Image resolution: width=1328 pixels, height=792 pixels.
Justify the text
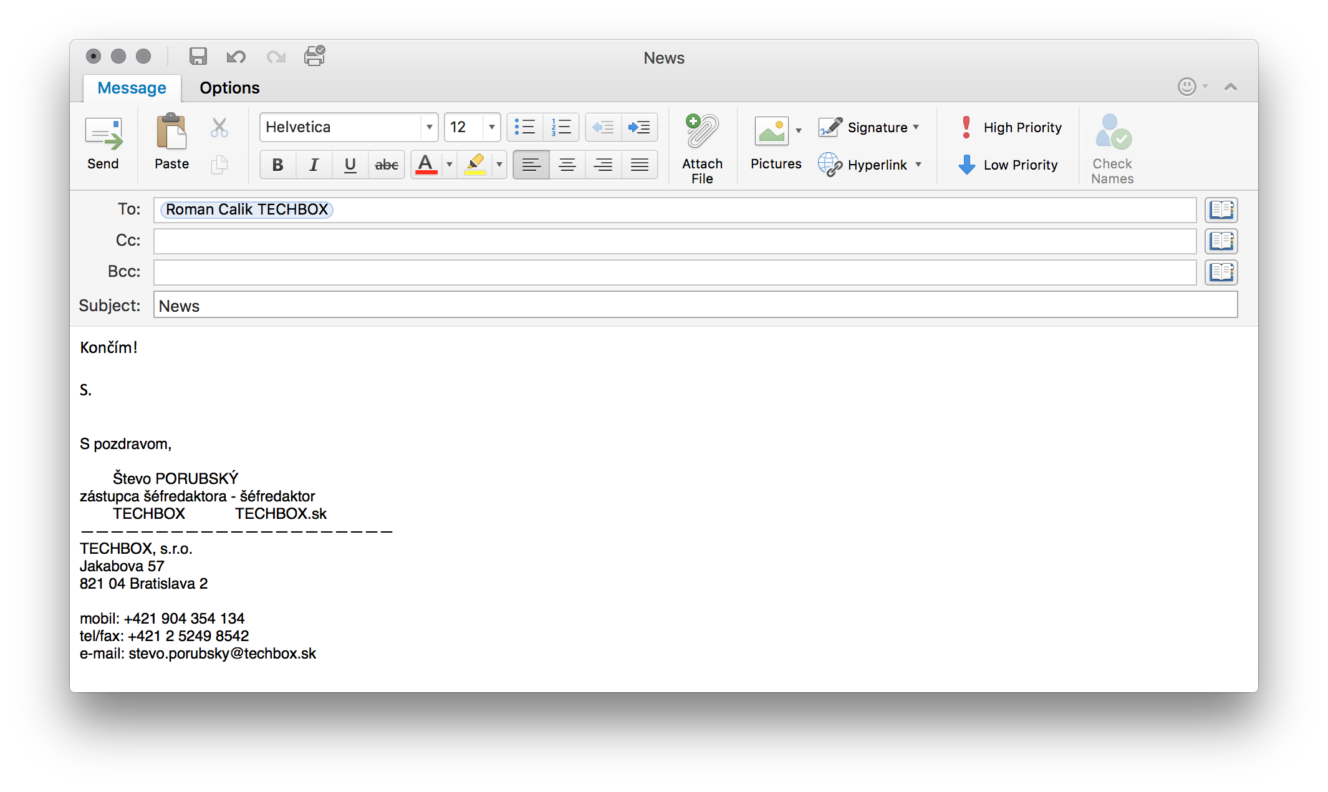[639, 165]
